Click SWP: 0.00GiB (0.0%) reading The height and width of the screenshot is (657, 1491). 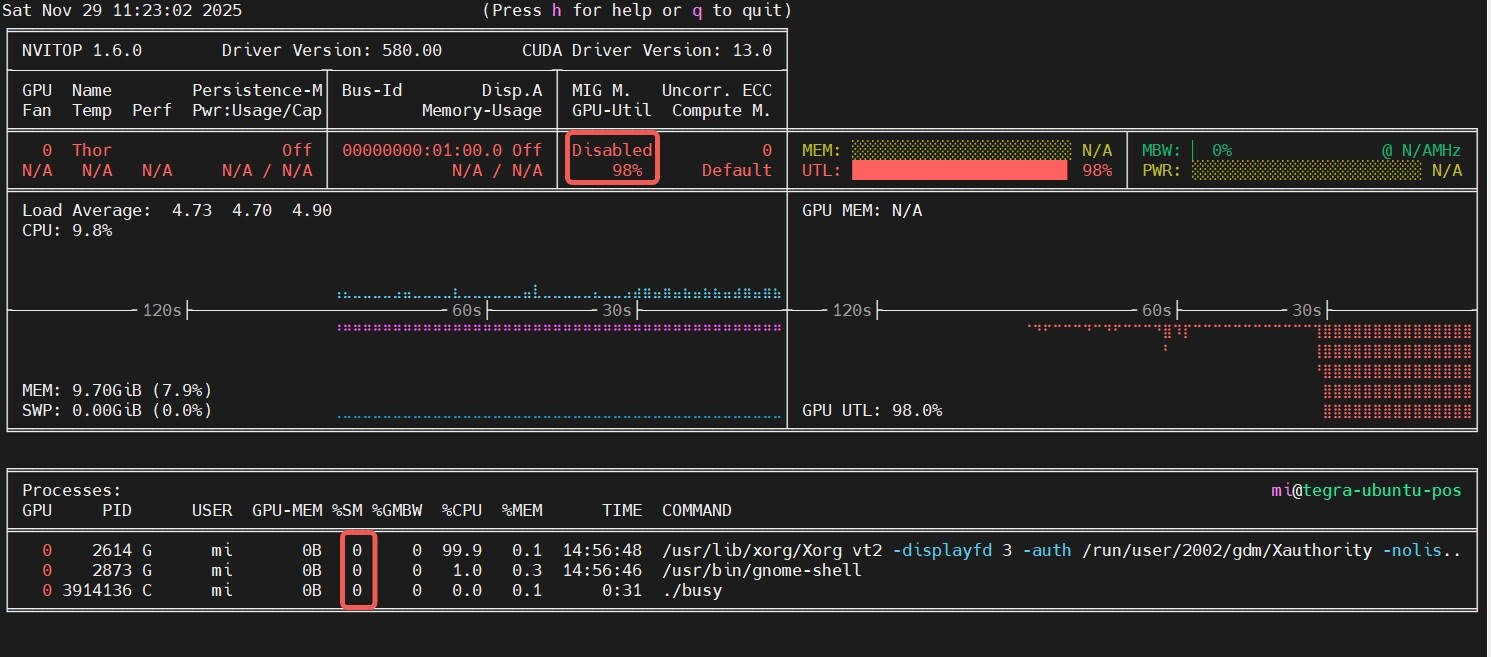point(117,410)
